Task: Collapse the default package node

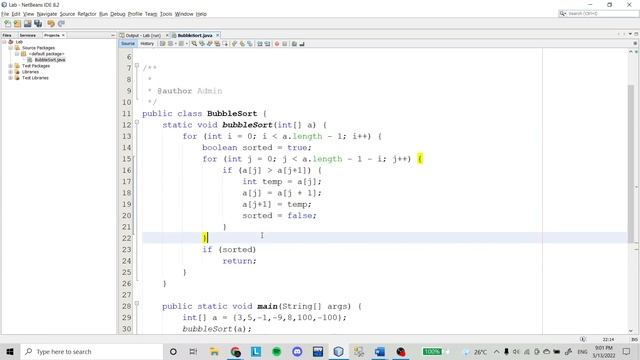Action: [x=17, y=54]
